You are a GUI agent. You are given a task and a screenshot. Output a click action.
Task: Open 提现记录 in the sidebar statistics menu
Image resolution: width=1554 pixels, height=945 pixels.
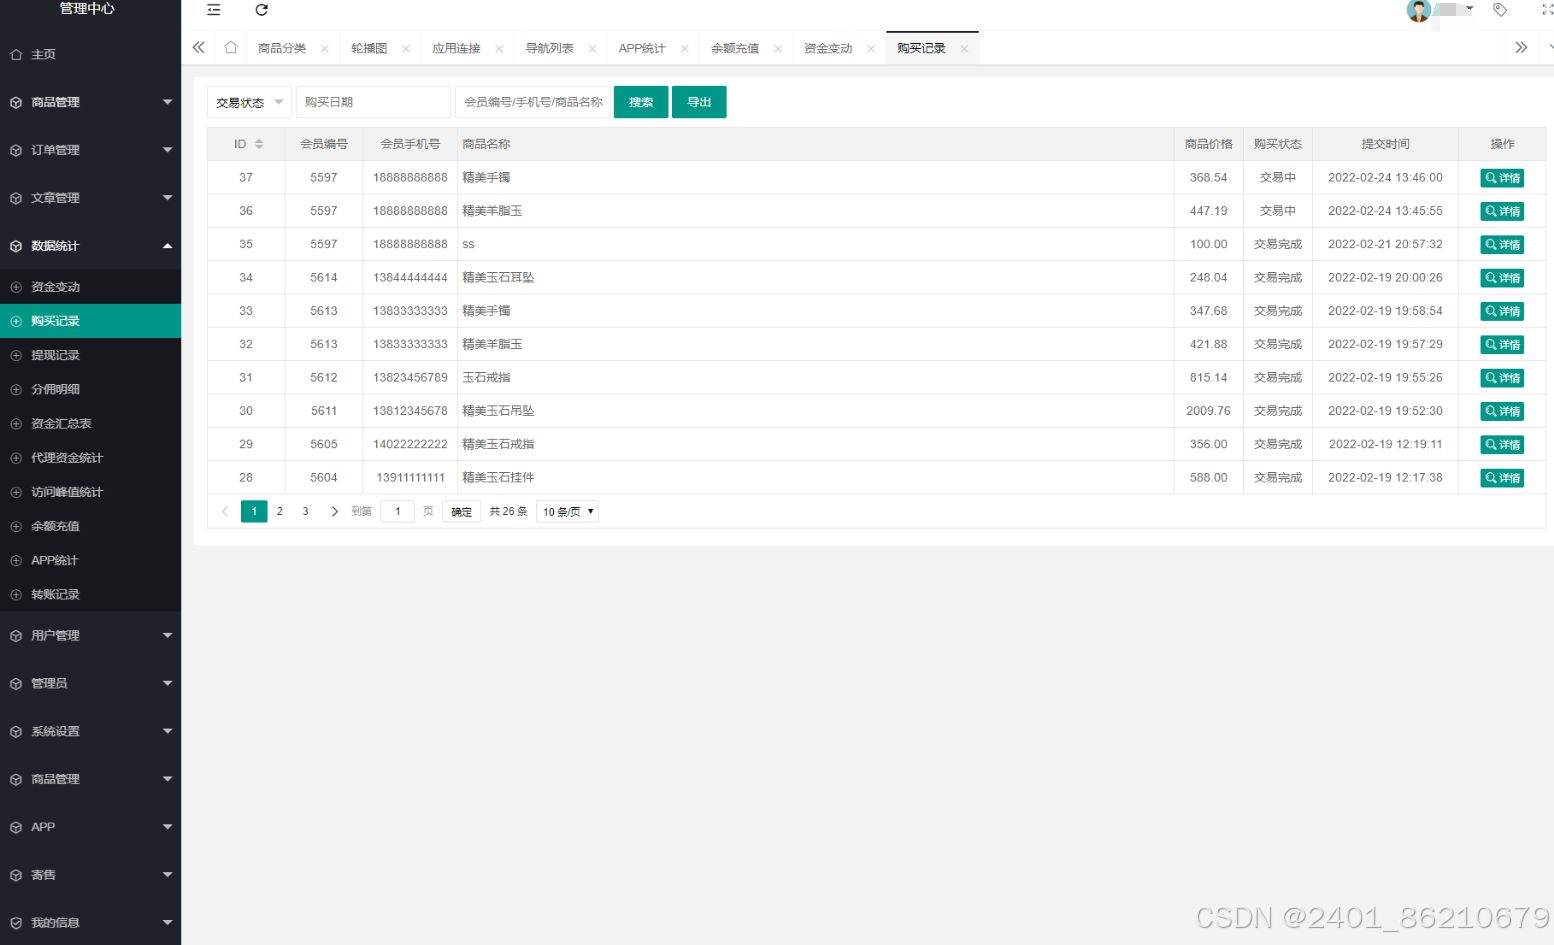(56, 354)
